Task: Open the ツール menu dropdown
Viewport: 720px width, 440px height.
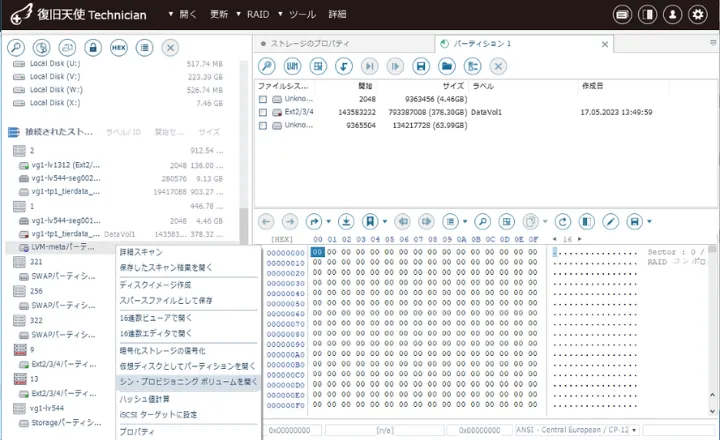Action: point(297,14)
